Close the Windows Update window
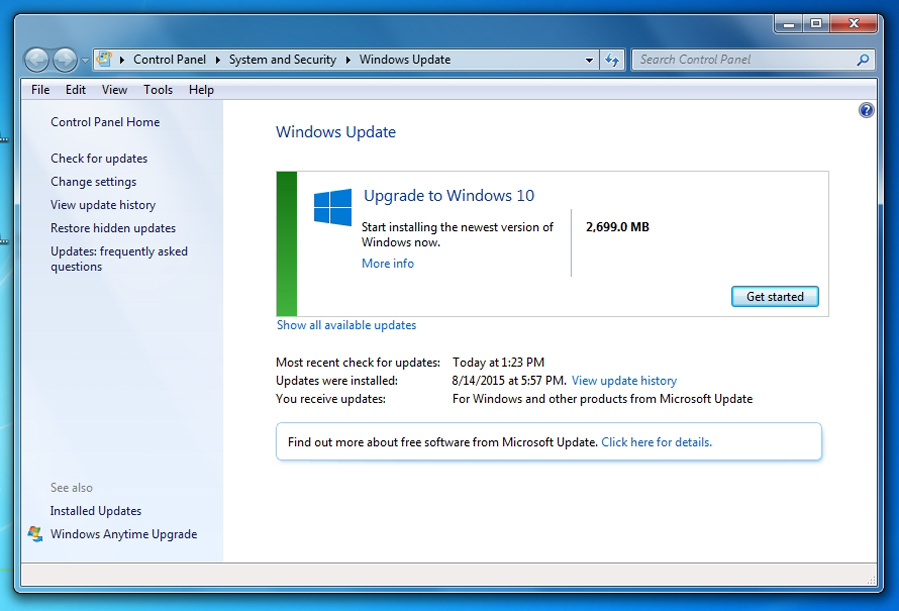Screen dimensions: 899x611 [x=854, y=24]
